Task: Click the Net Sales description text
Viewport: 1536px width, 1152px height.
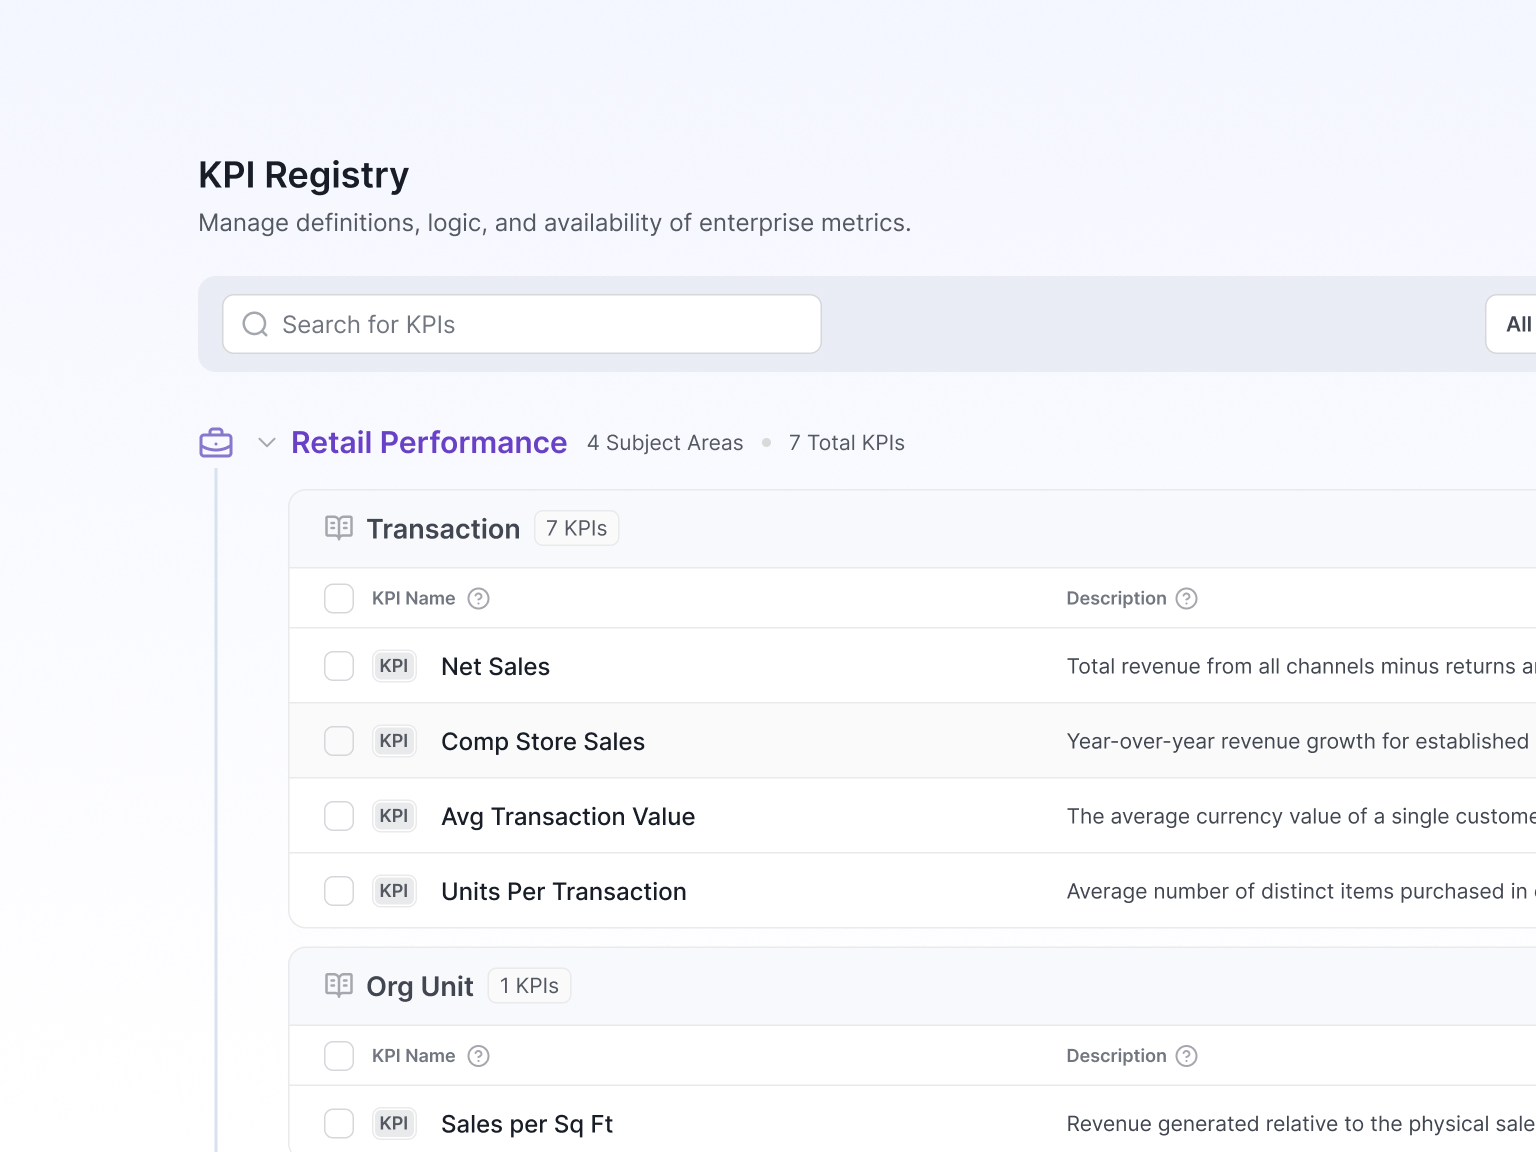Action: click(x=1301, y=667)
